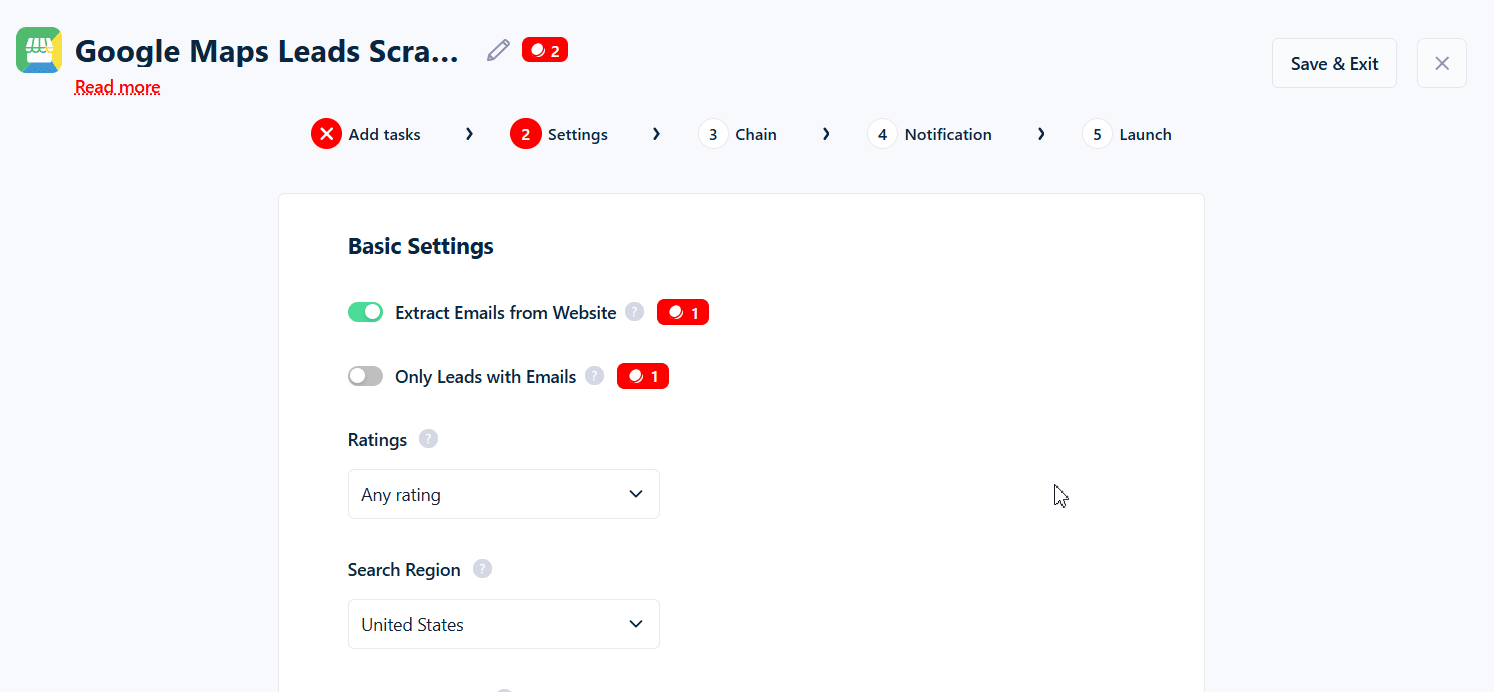Enable Only Leads with Emails toggle
This screenshot has width=1494, height=692.
tap(365, 376)
